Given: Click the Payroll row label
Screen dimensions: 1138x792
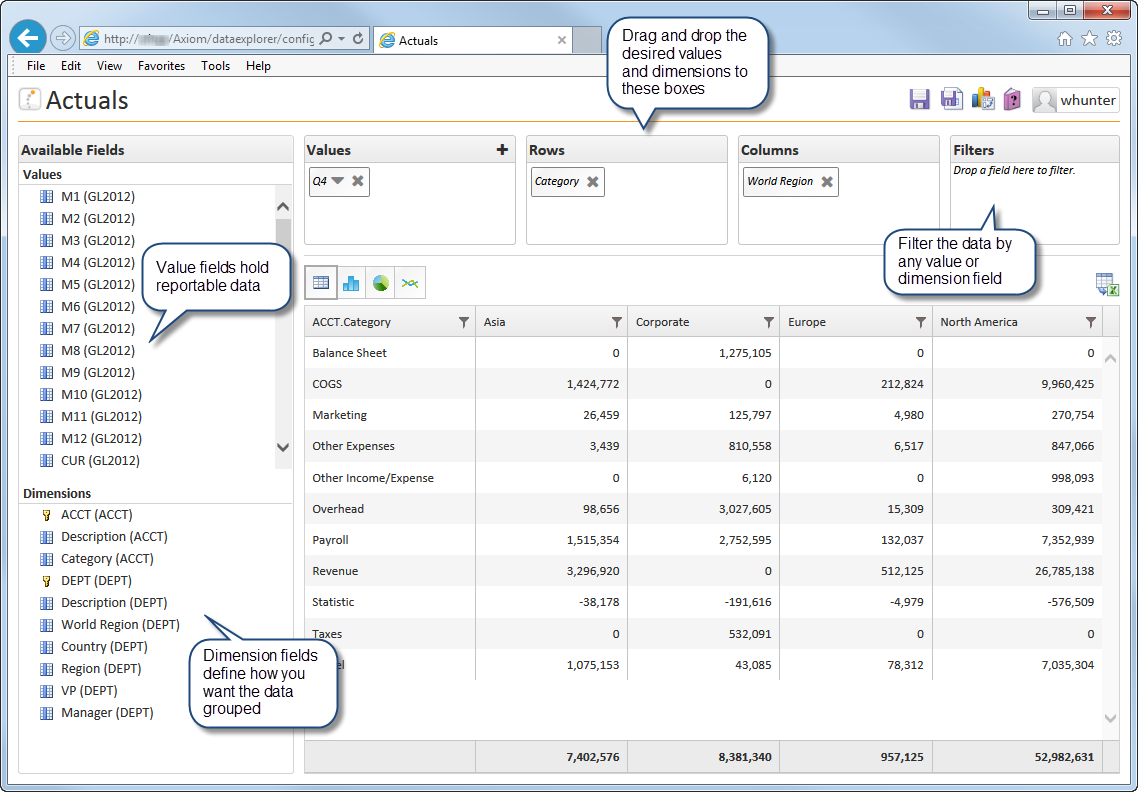Looking at the screenshot, I should (330, 540).
